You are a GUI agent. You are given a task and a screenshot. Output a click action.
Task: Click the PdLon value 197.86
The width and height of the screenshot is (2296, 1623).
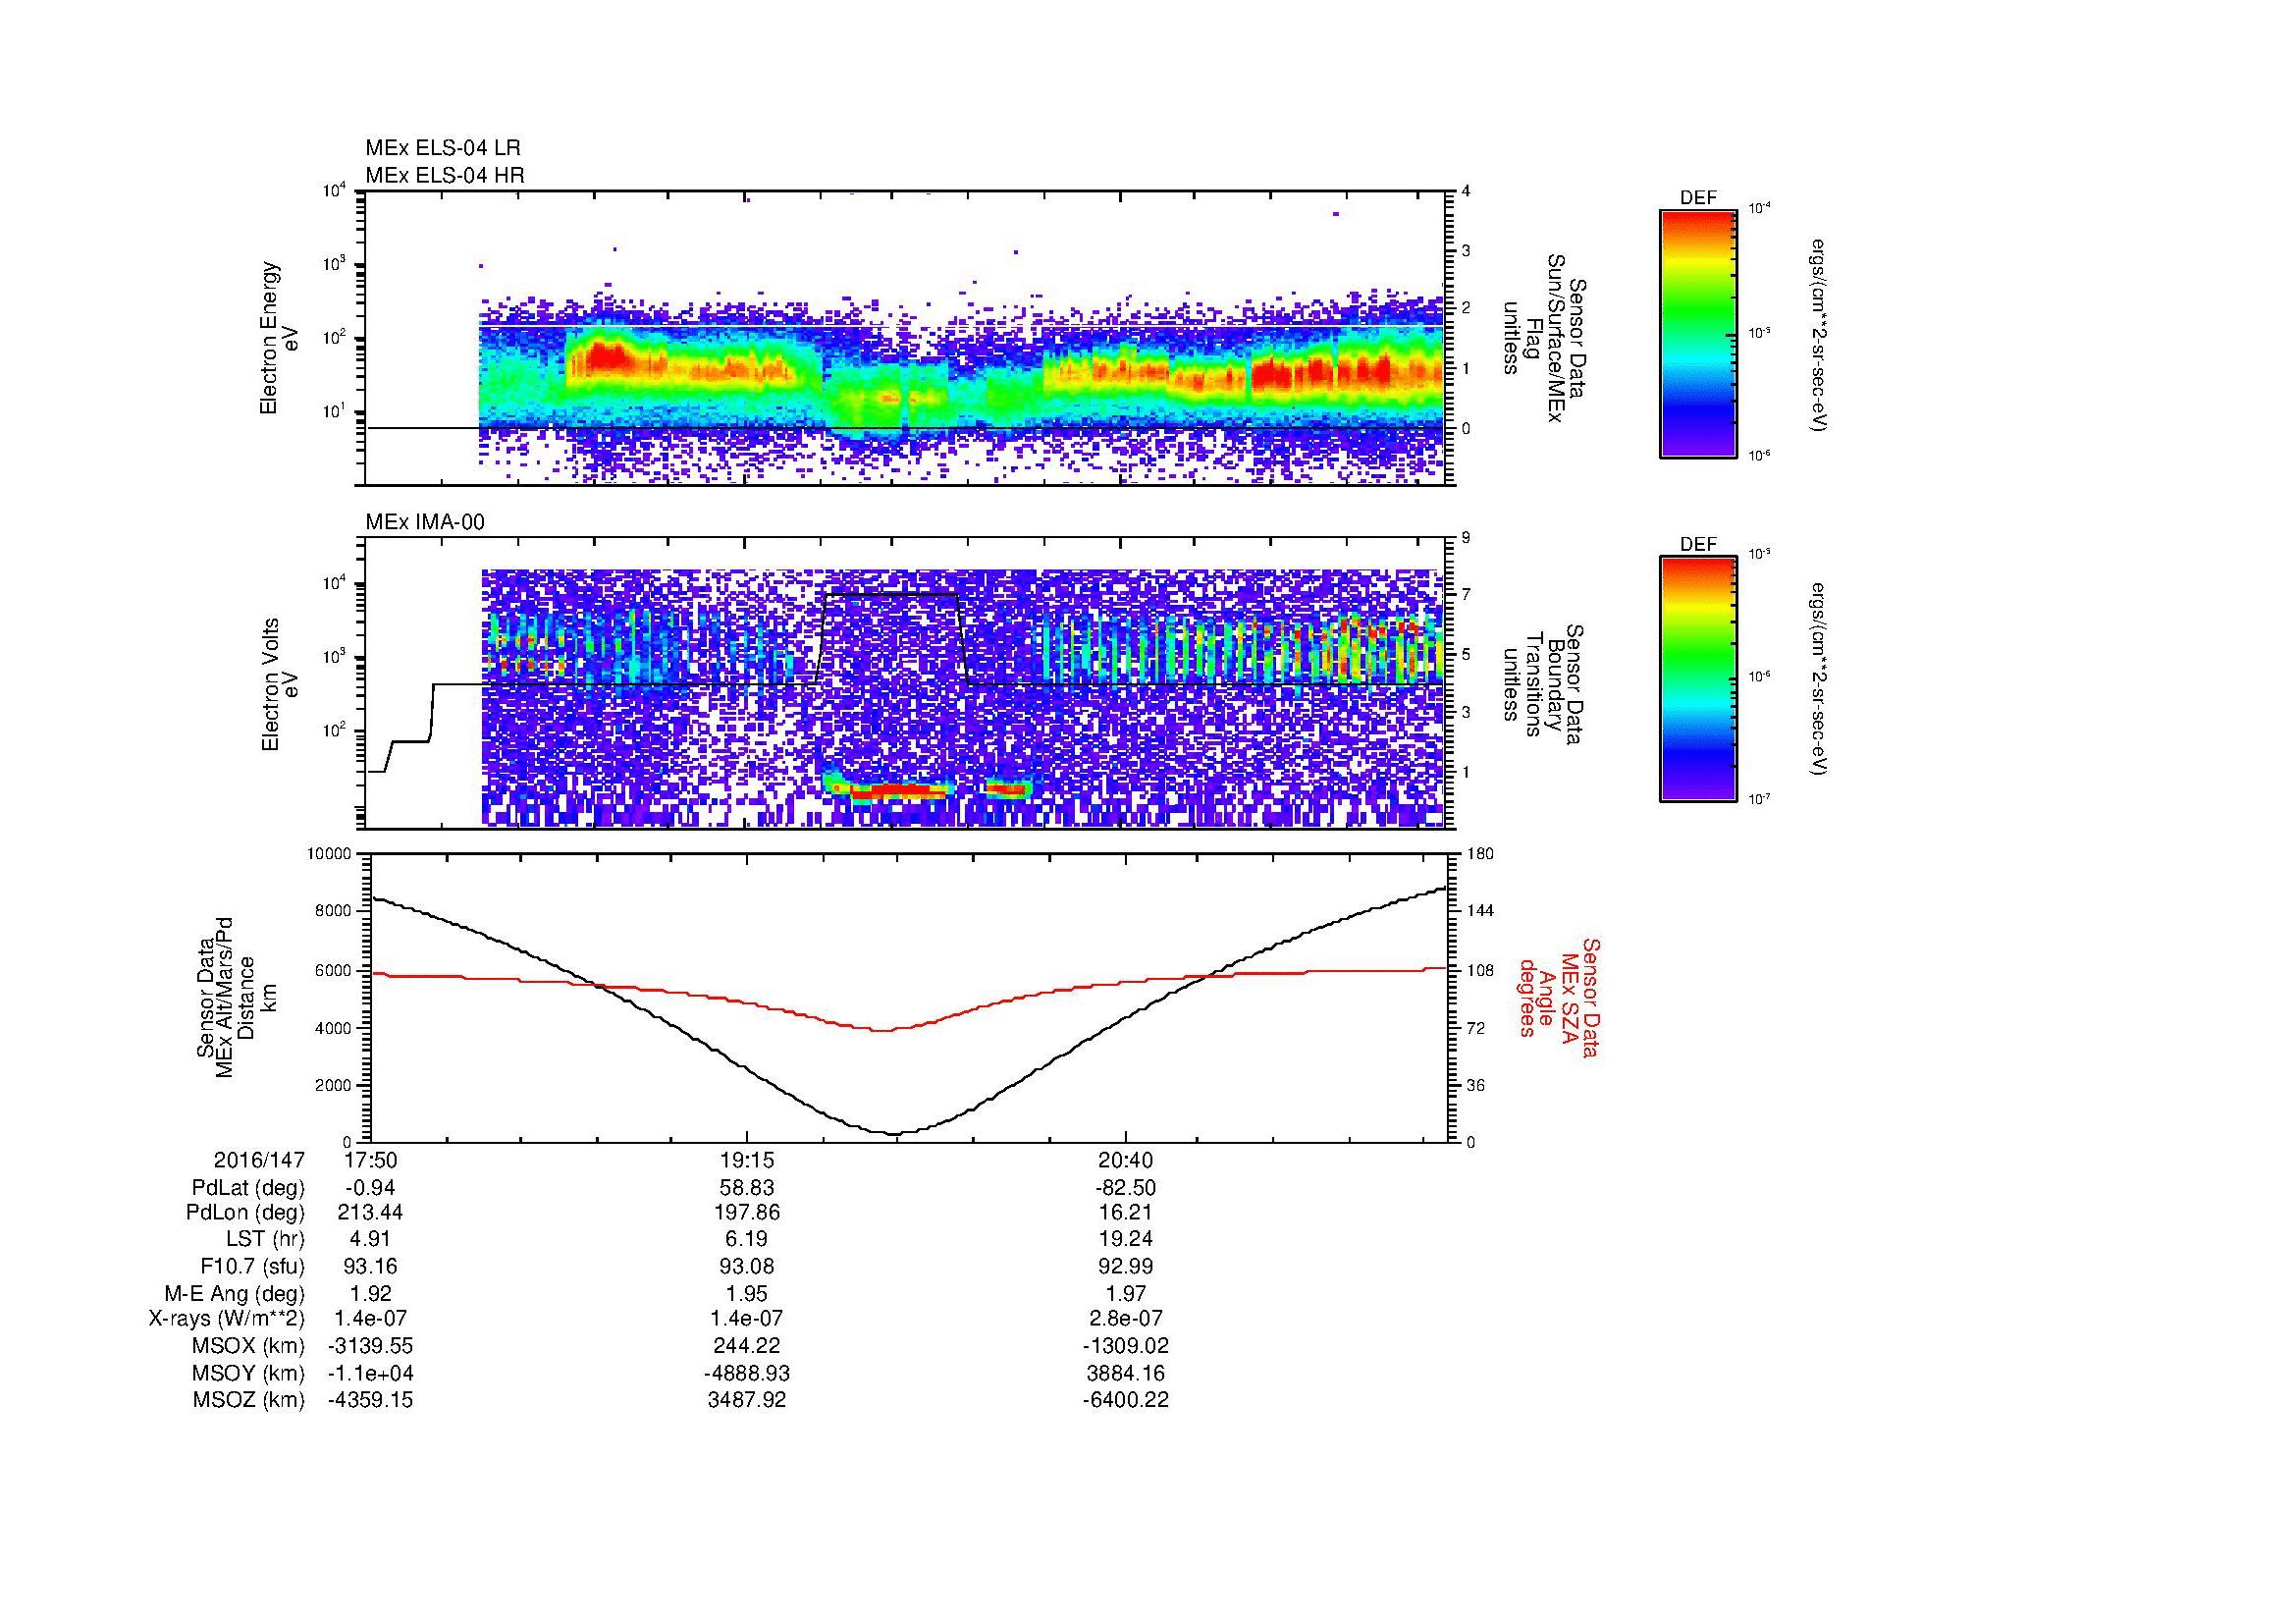(746, 1214)
